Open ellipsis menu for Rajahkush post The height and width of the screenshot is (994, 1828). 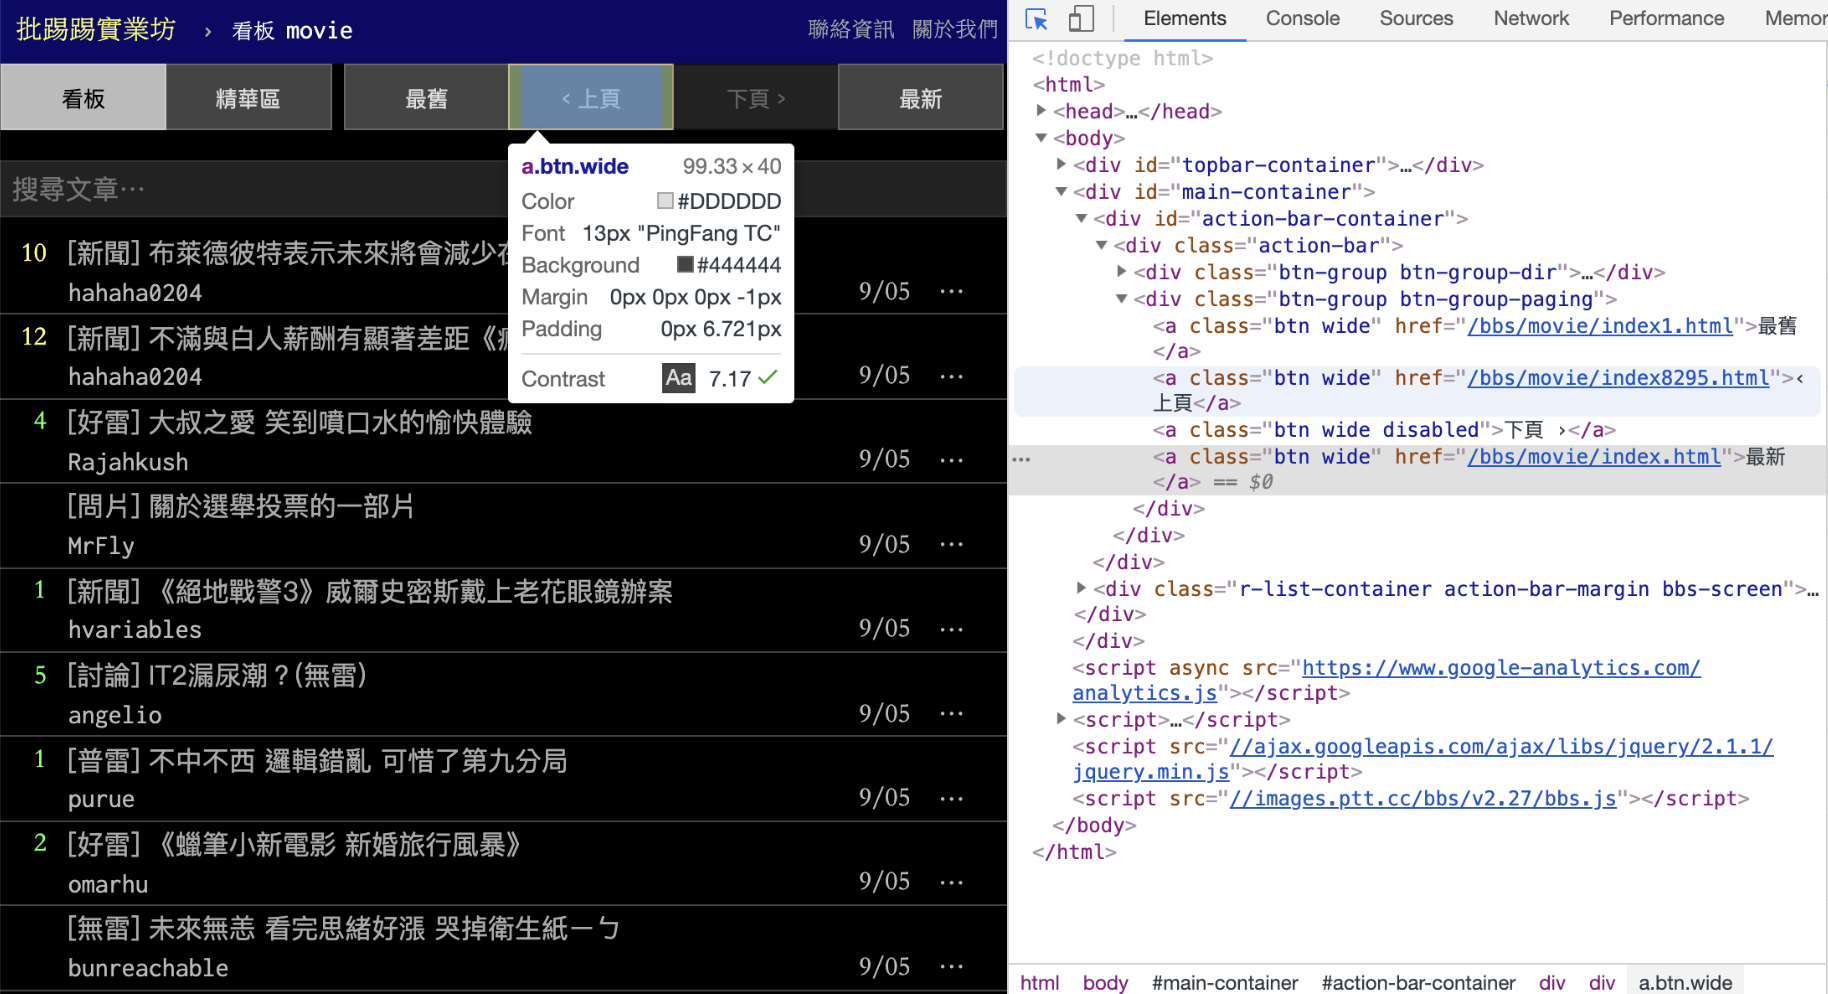tap(951, 460)
